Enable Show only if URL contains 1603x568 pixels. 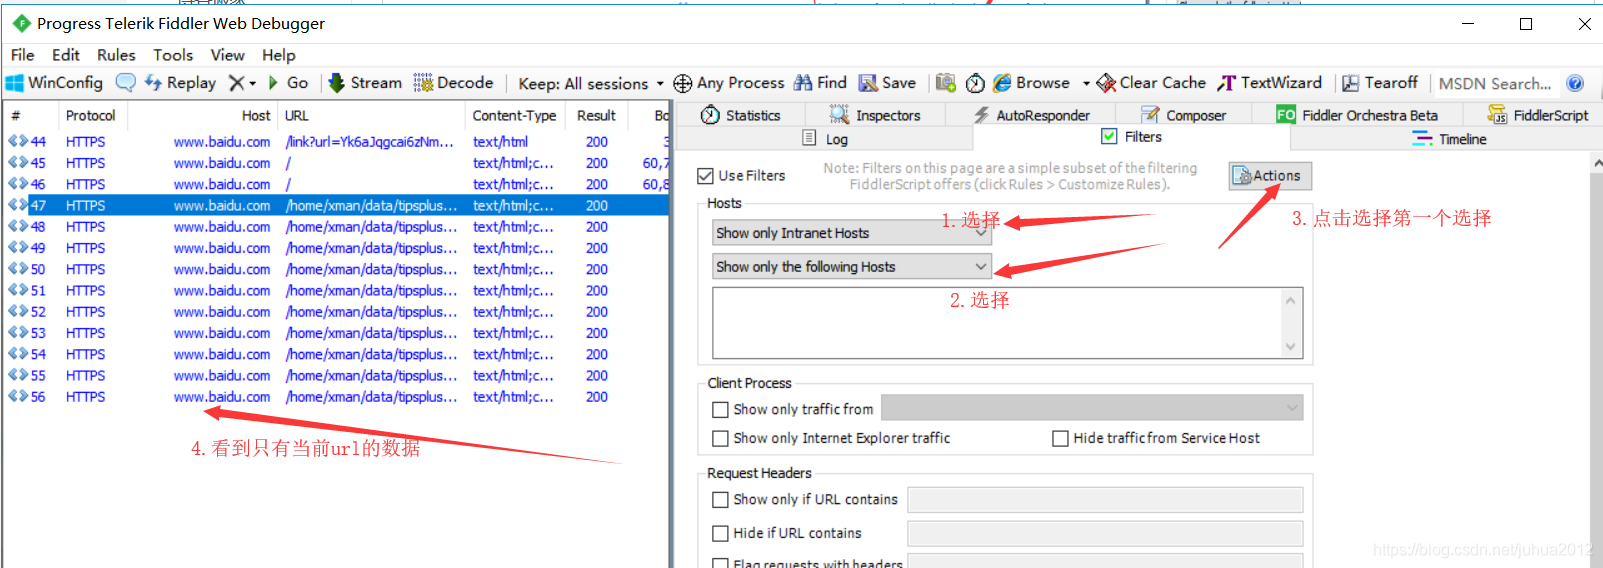pos(720,499)
